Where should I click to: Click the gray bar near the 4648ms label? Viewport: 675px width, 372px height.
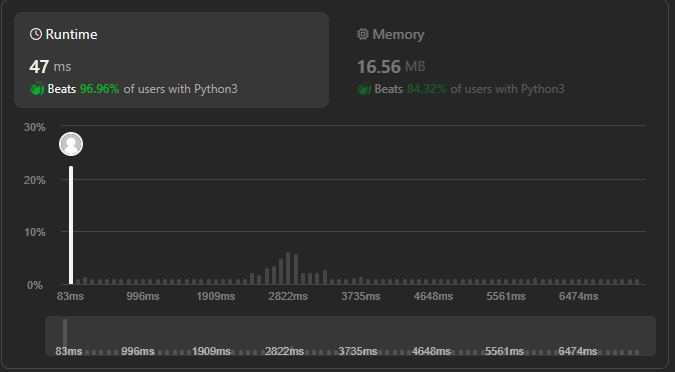(433, 282)
